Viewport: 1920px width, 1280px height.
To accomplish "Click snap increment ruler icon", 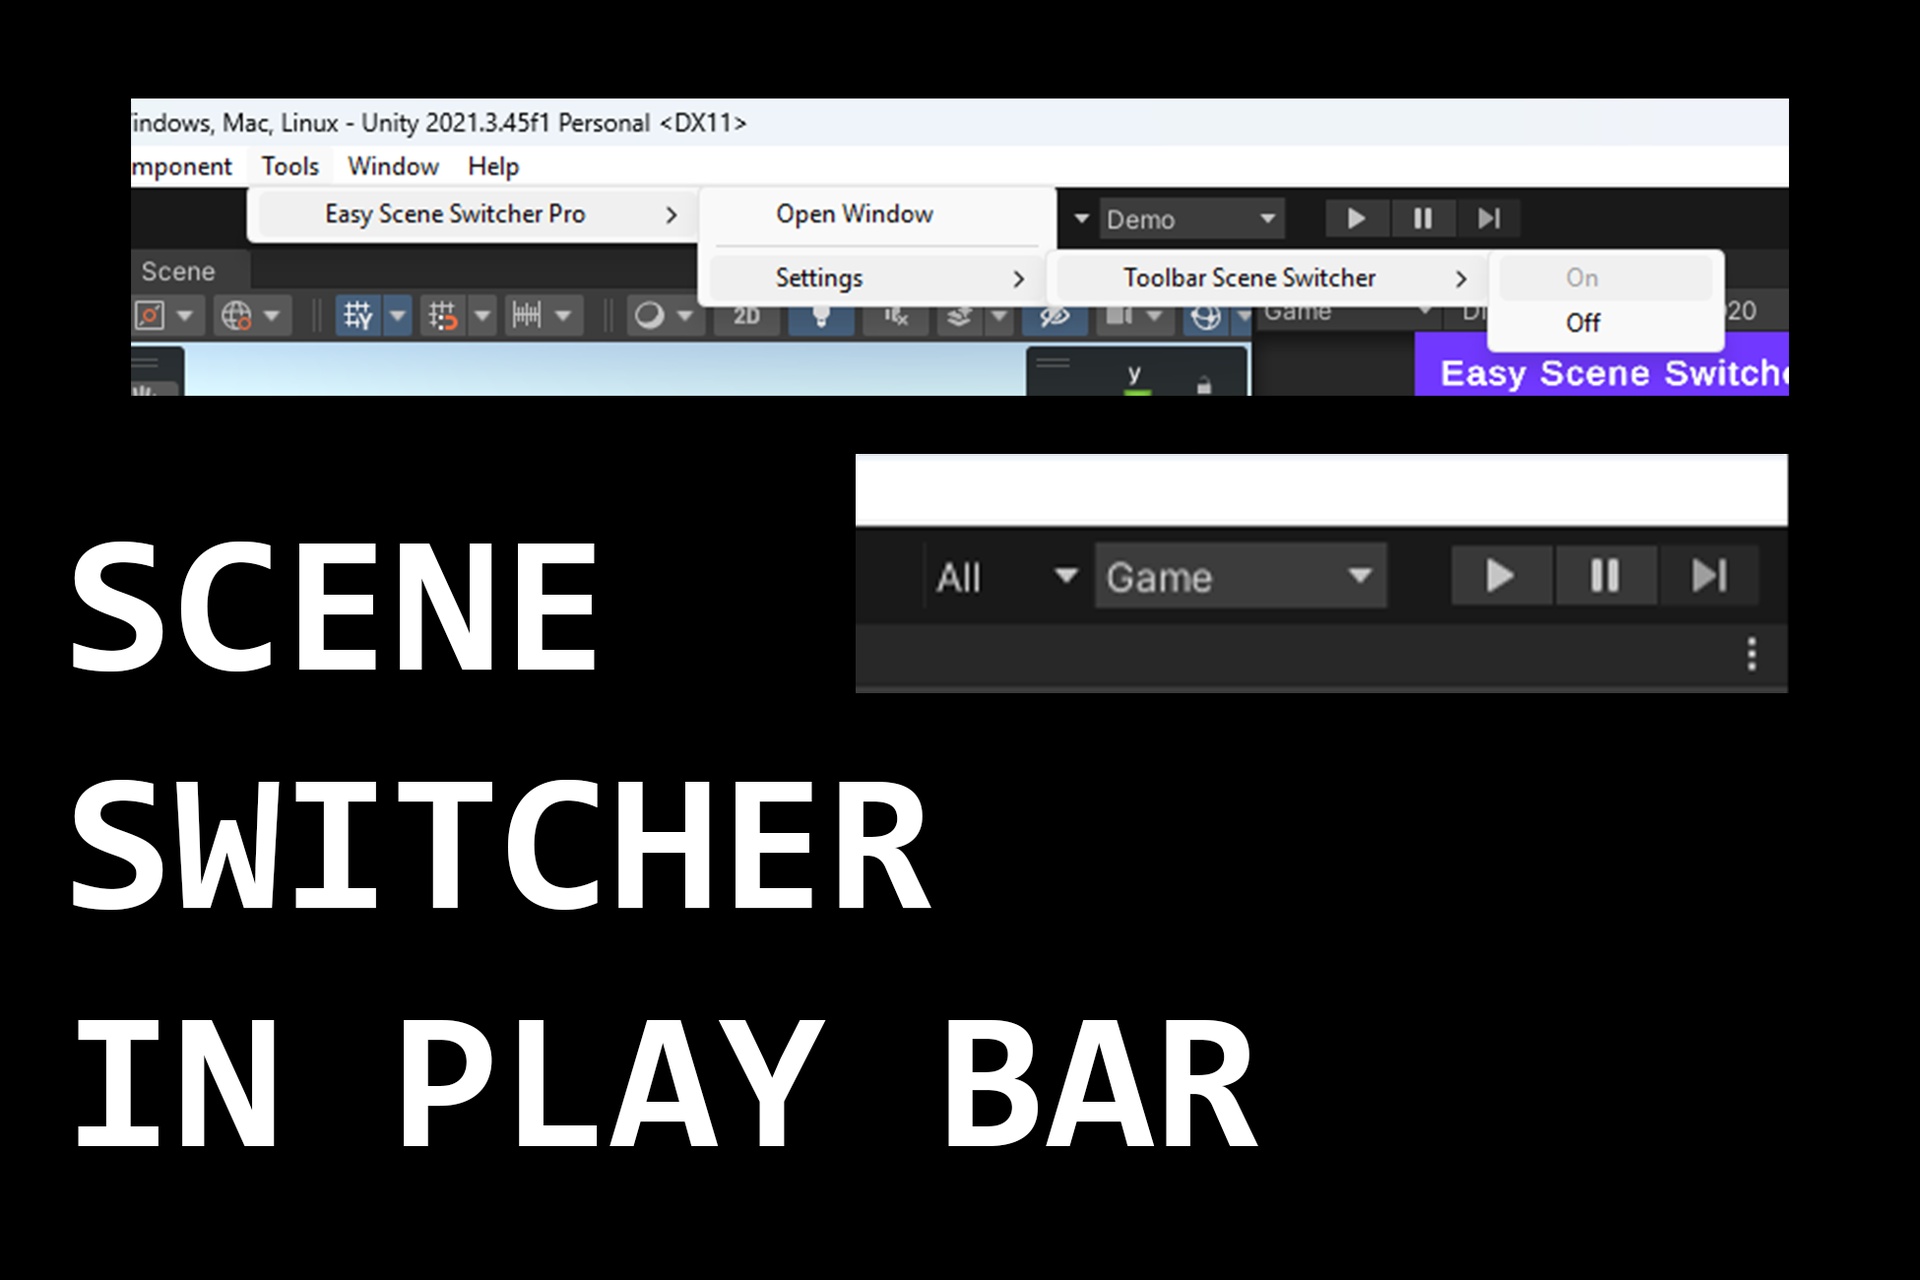I will (x=527, y=316).
